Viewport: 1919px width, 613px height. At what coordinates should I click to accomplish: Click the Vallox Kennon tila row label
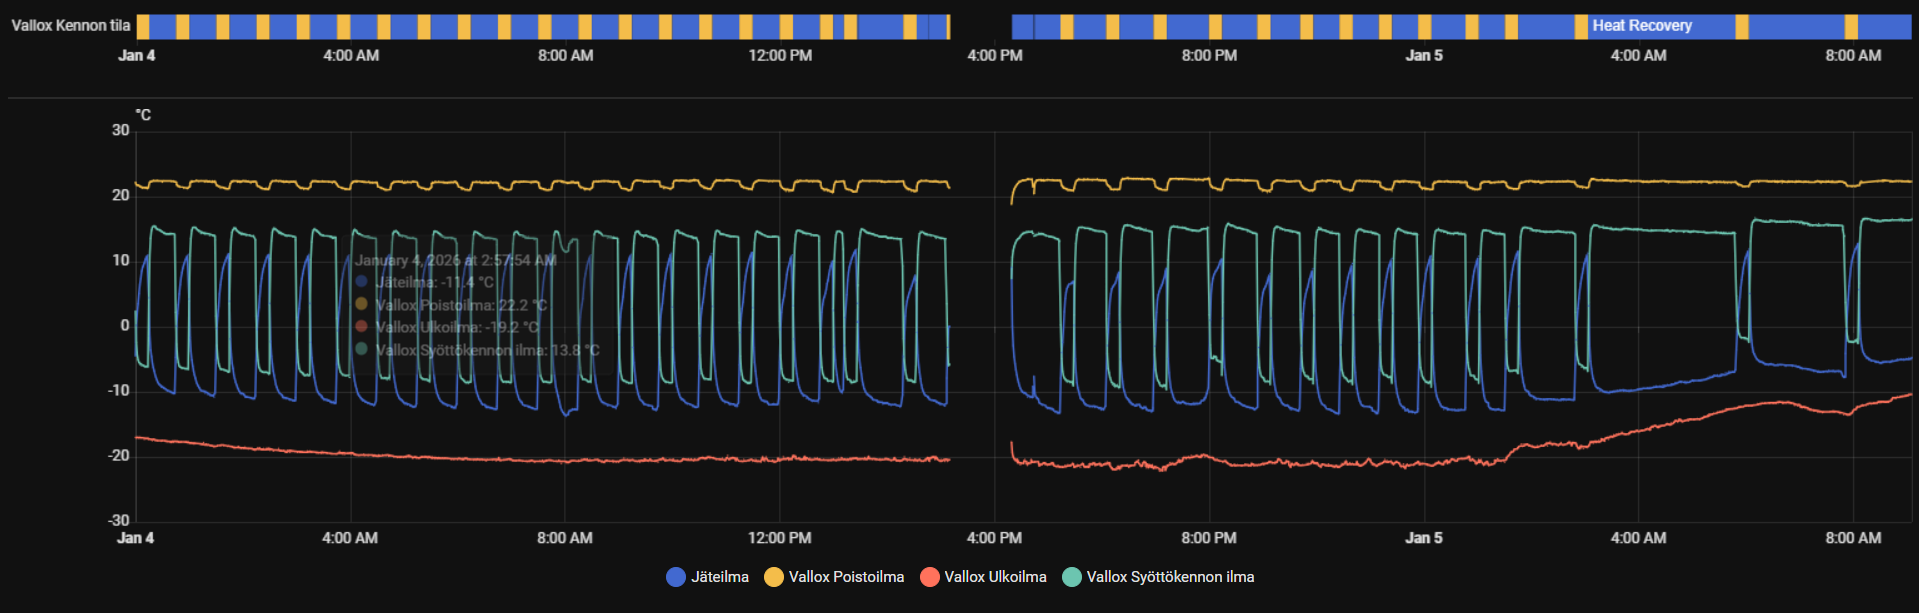click(x=70, y=26)
